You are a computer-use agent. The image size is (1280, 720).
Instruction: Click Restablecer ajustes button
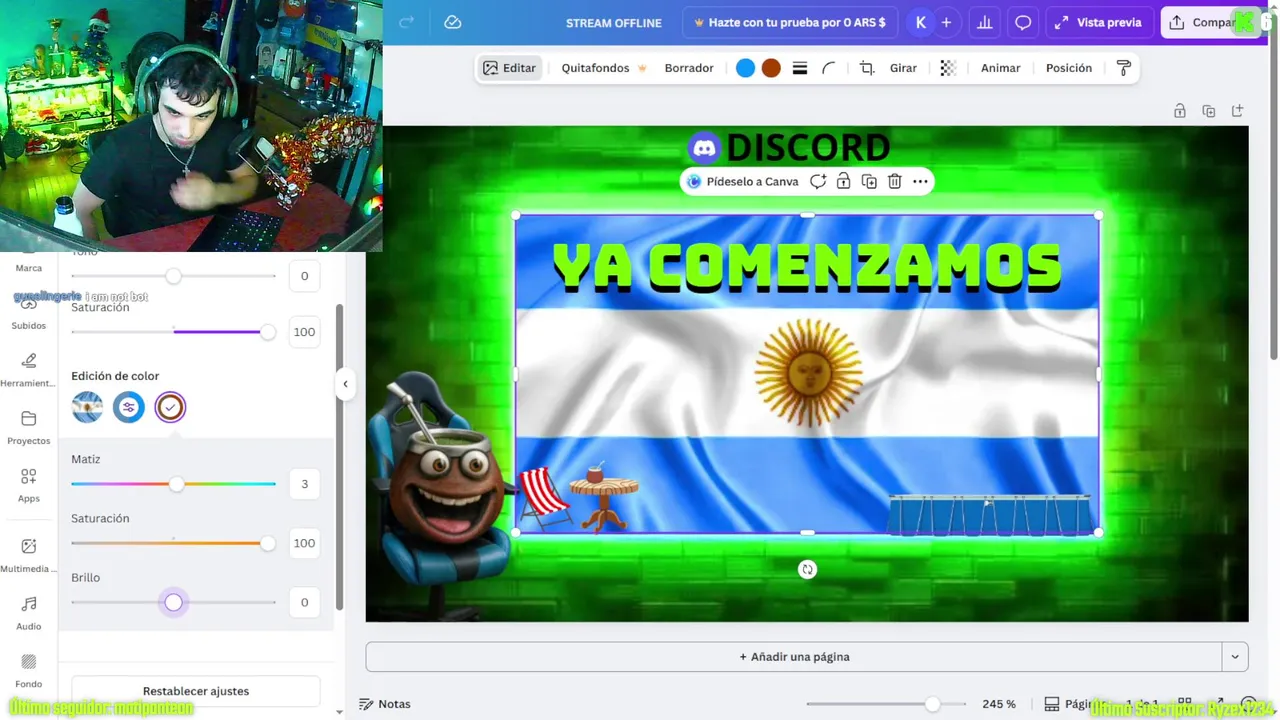(x=196, y=691)
